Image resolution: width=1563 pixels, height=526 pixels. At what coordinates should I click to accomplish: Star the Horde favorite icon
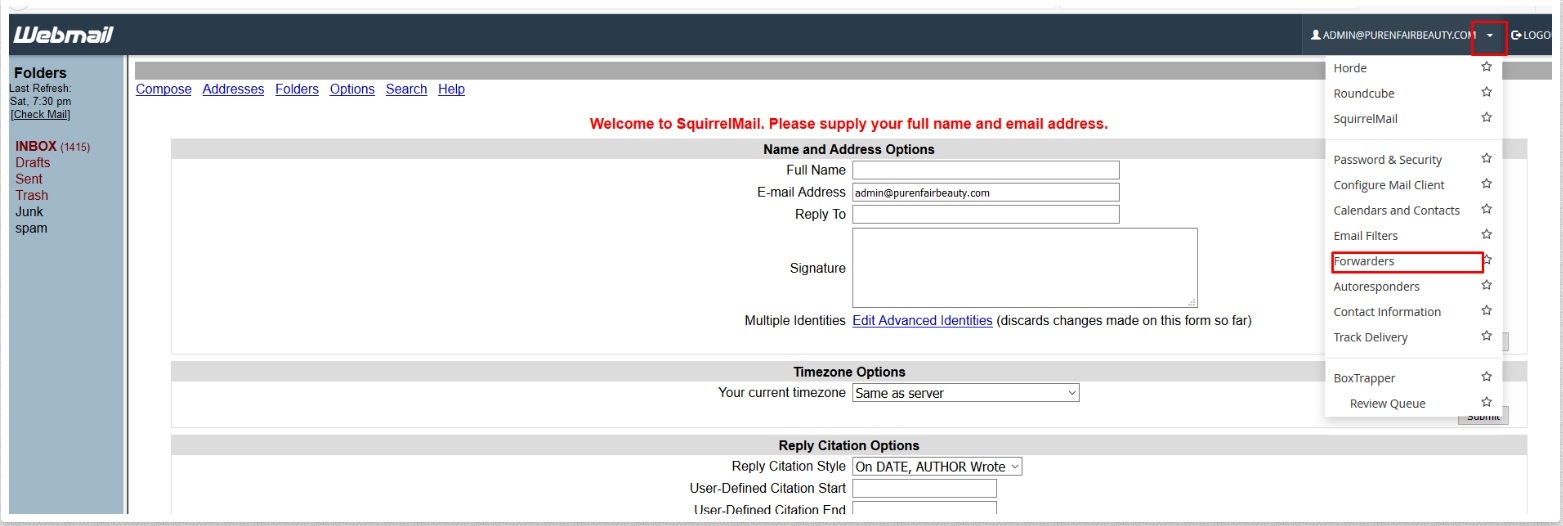1486,68
